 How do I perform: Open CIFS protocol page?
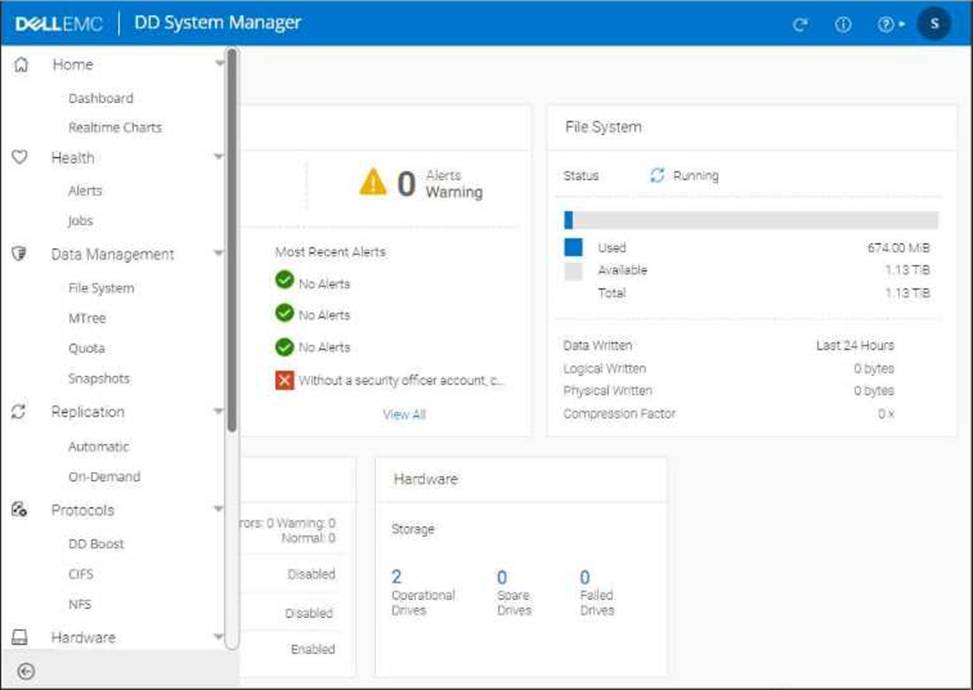(81, 574)
